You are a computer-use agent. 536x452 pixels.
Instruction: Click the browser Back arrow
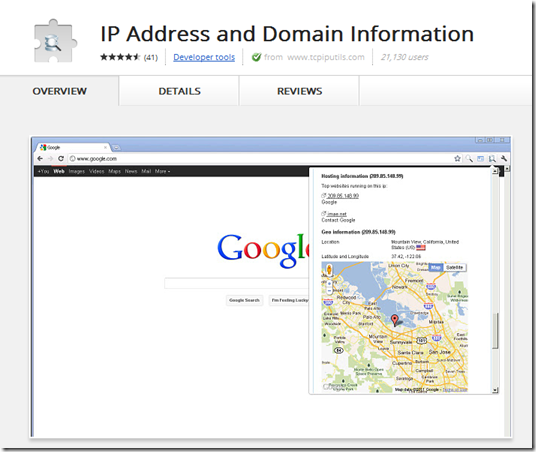(40, 159)
